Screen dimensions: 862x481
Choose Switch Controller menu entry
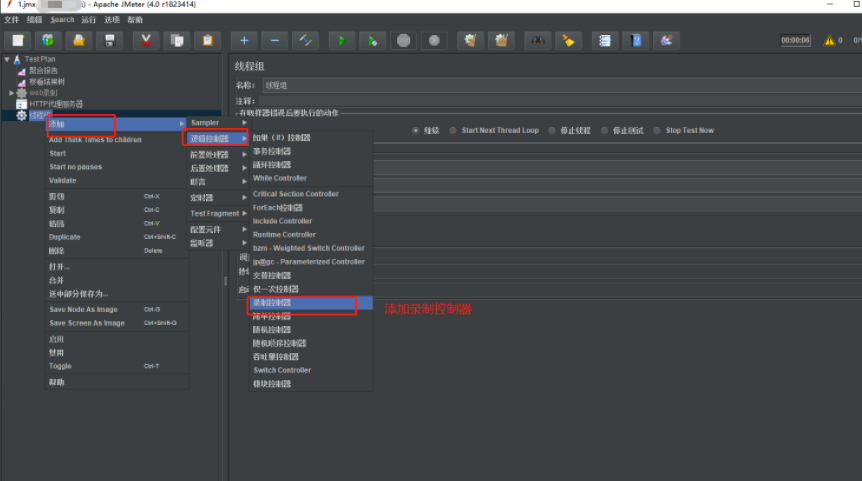pos(311,370)
